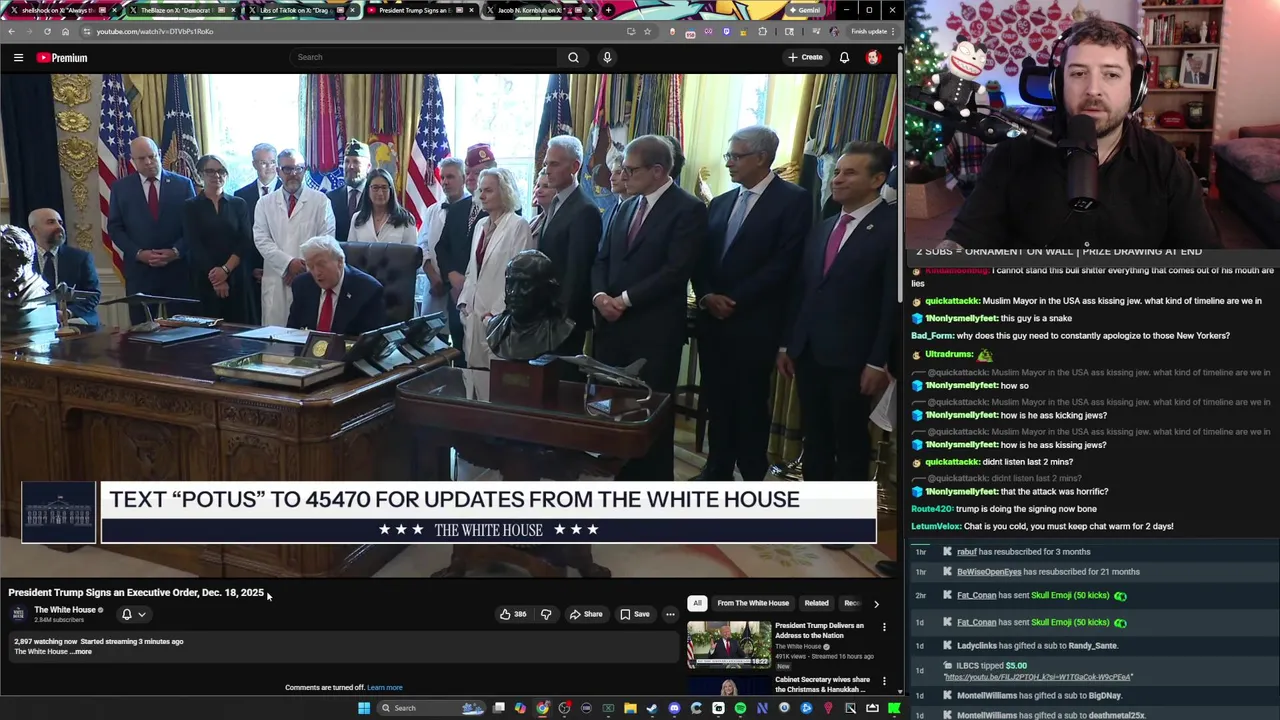Select the All filter chip

(x=697, y=603)
